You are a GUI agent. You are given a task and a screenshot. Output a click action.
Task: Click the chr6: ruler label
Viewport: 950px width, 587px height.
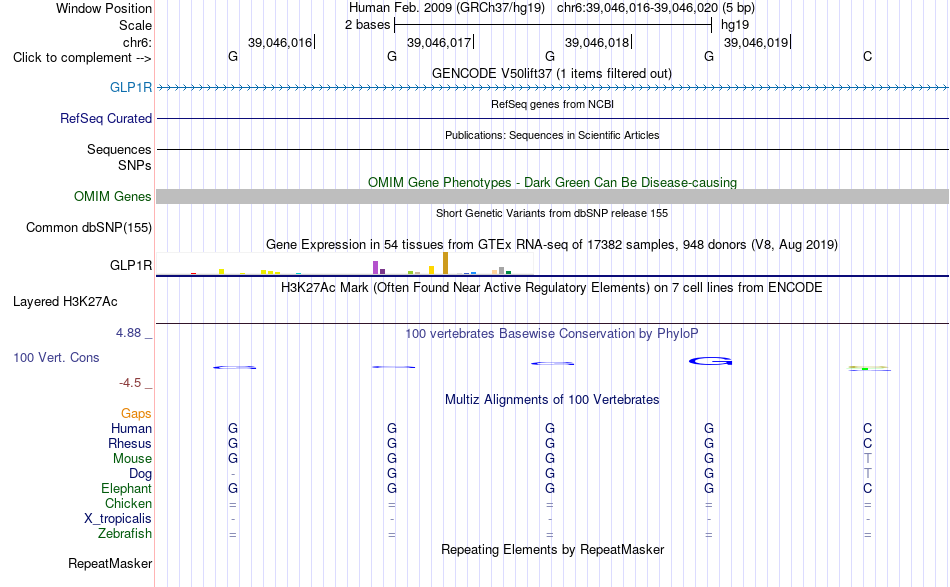[137, 42]
